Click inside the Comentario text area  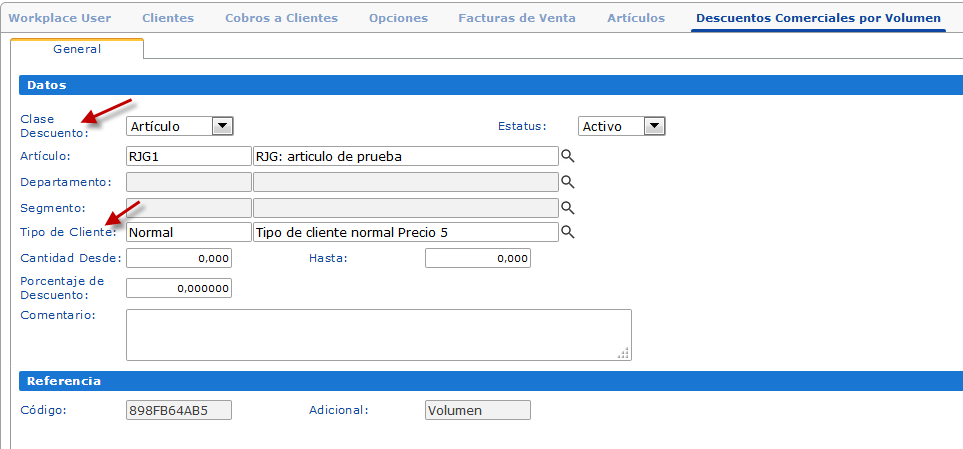378,334
